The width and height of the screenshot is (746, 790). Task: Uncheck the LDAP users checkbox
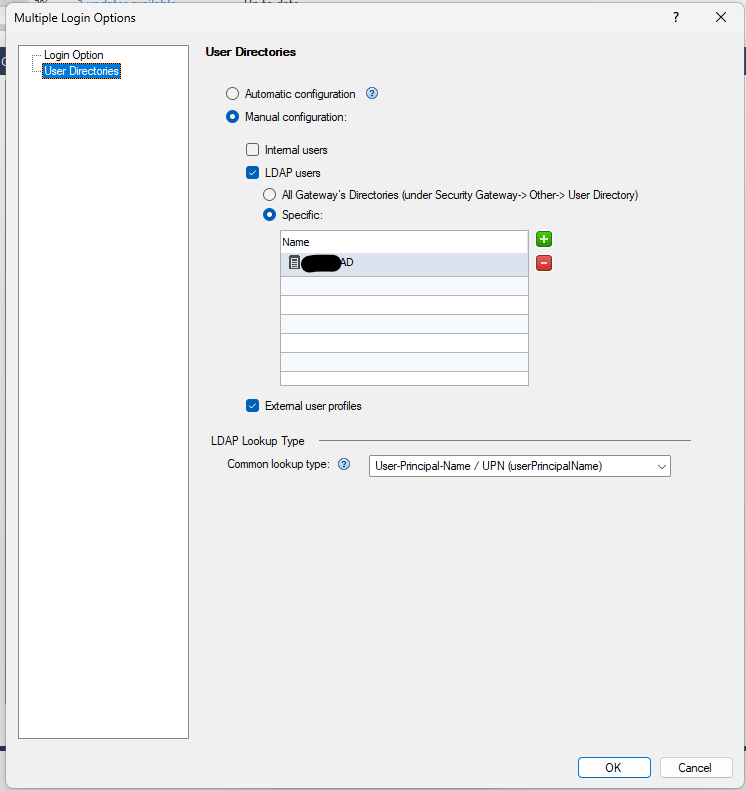pos(252,173)
